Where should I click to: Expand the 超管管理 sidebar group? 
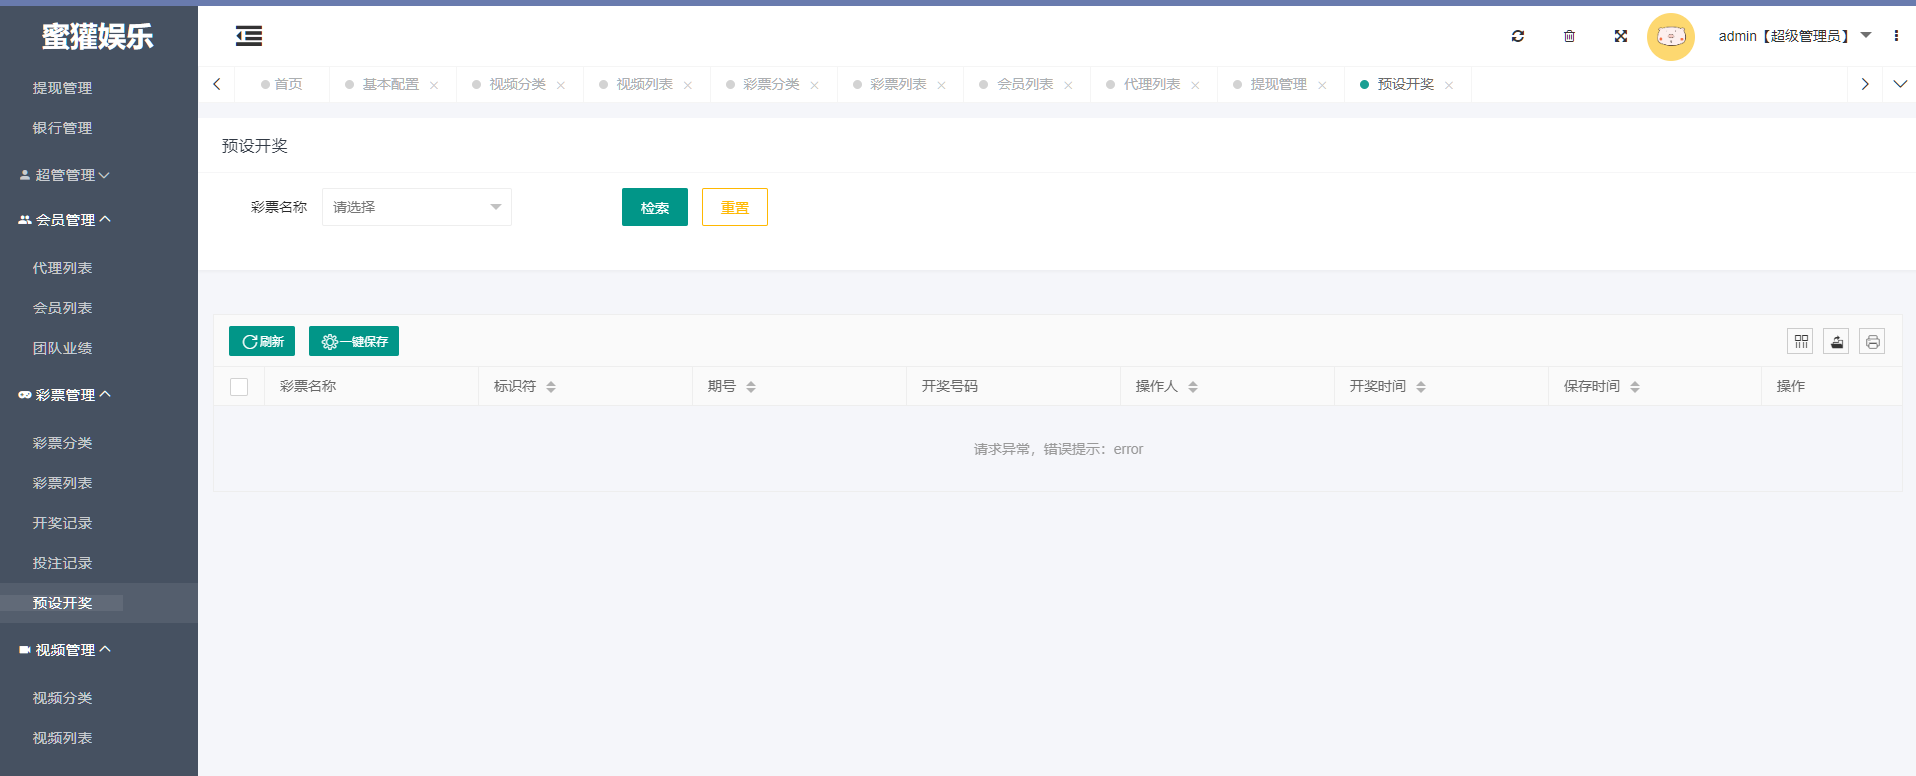66,175
